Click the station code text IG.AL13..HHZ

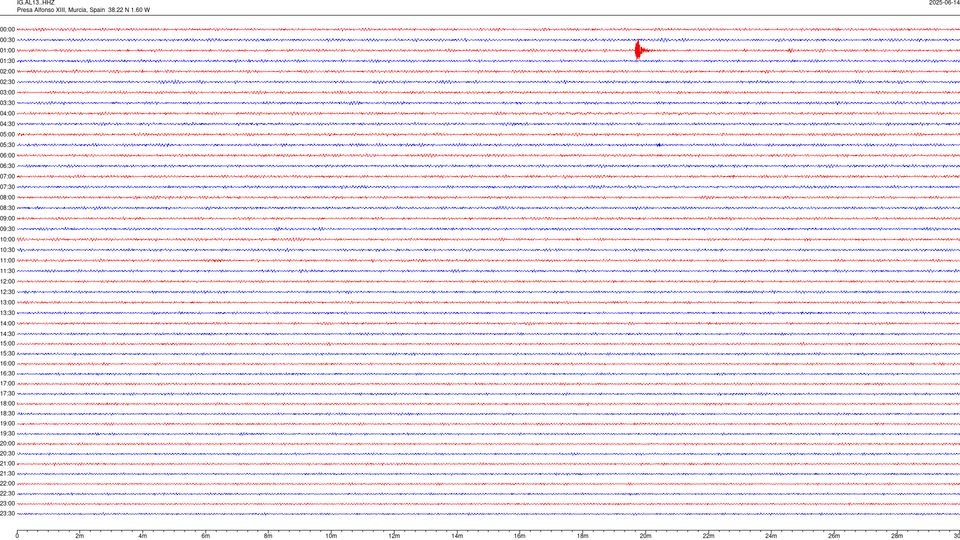pyautogui.click(x=36, y=3)
